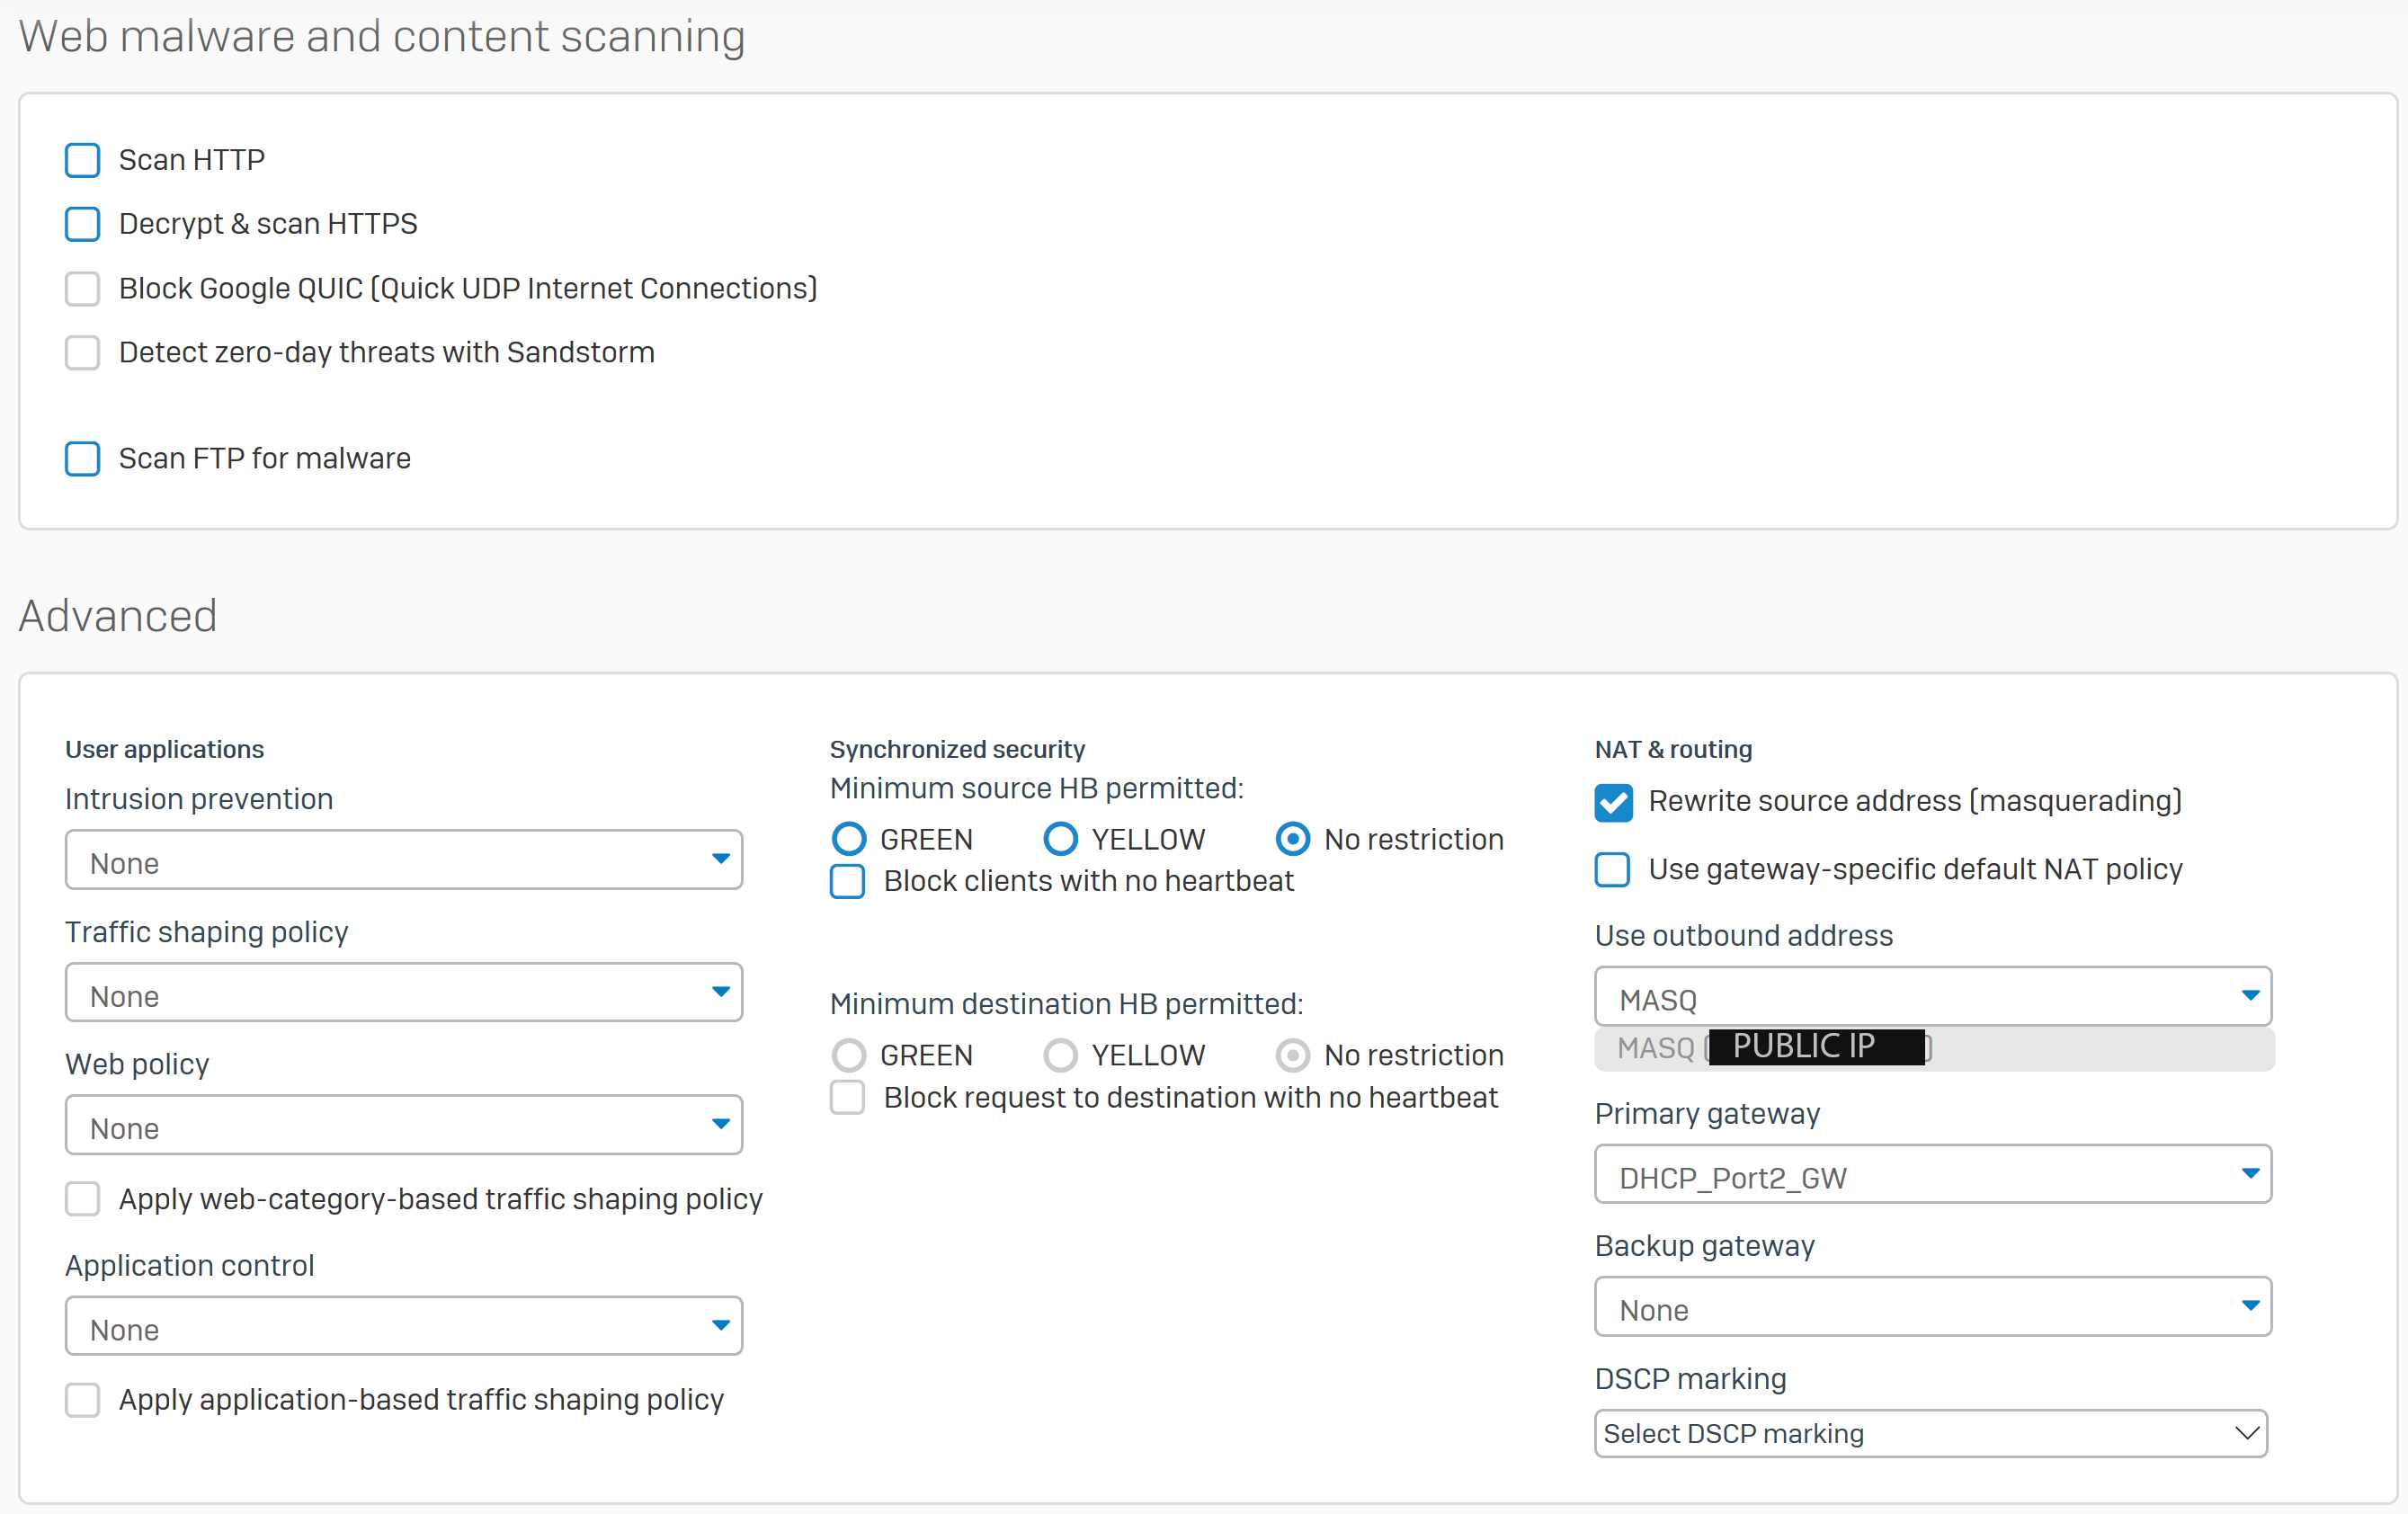Select YELLOW for minimum destination HB
The height and width of the screenshot is (1514, 2408).
click(x=1061, y=1055)
